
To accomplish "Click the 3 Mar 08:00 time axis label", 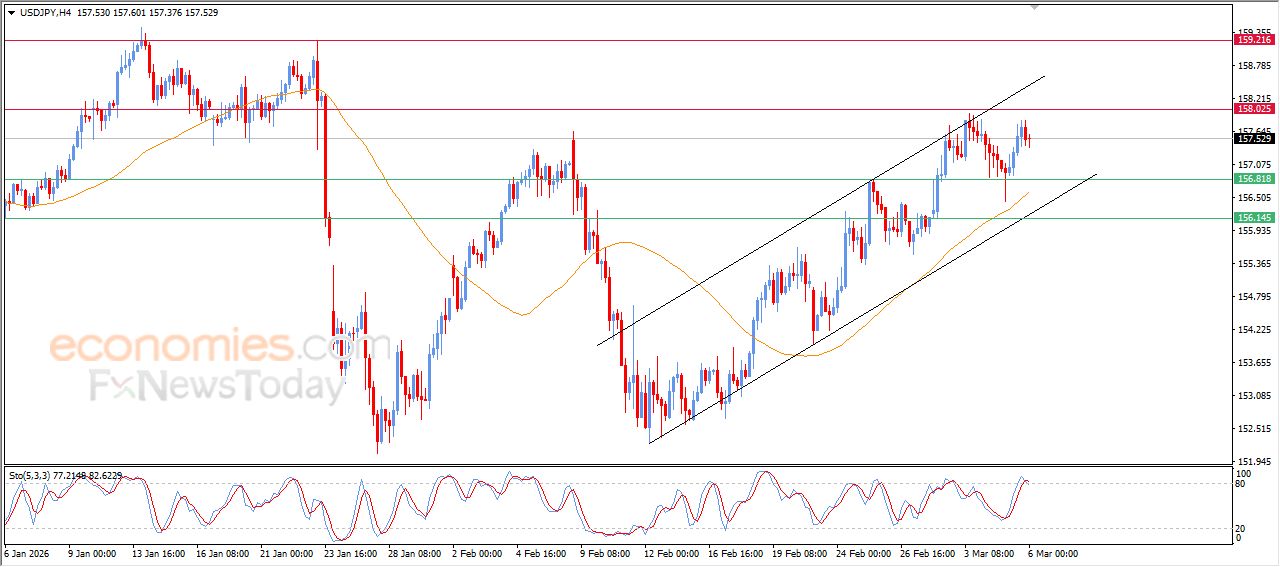I will pyautogui.click(x=988, y=553).
